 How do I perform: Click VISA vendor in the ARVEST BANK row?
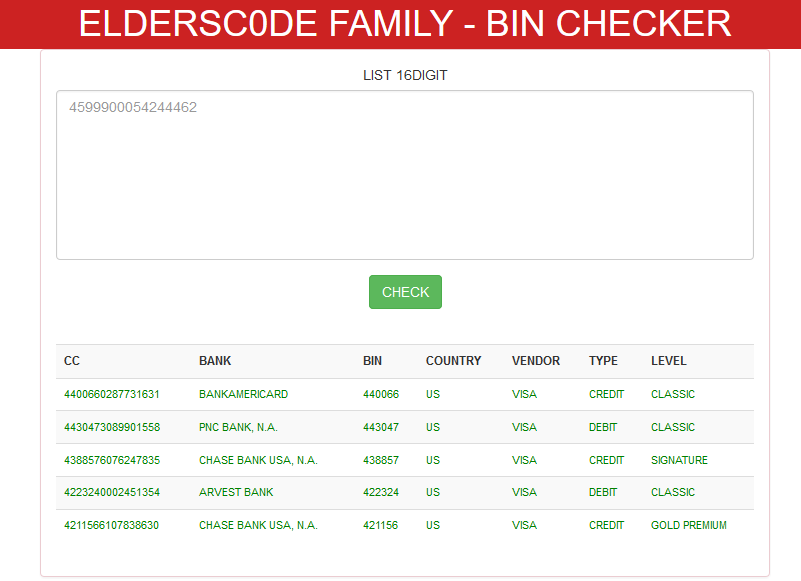click(x=524, y=492)
